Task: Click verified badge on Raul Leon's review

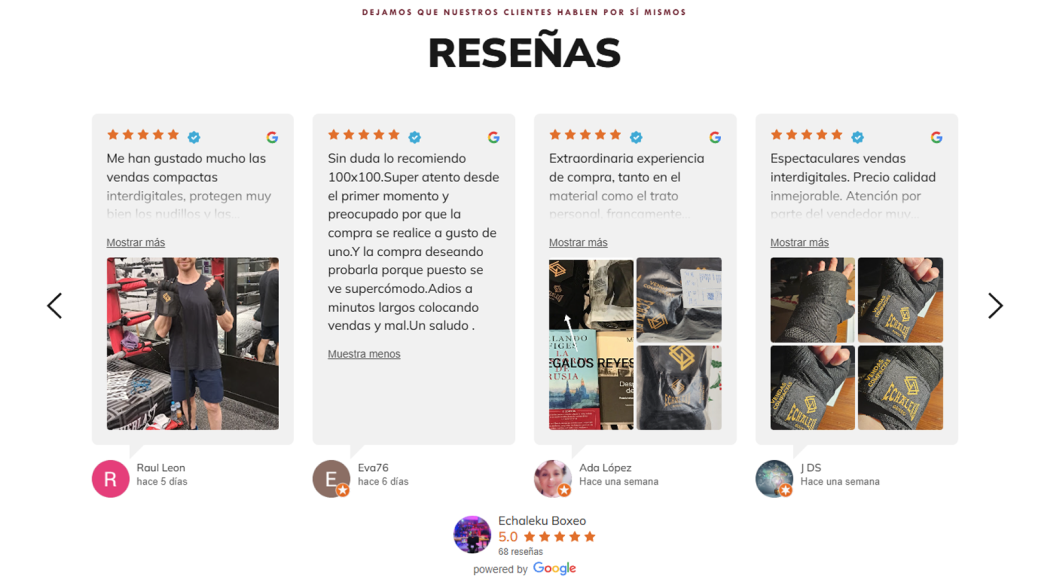Action: [194, 137]
